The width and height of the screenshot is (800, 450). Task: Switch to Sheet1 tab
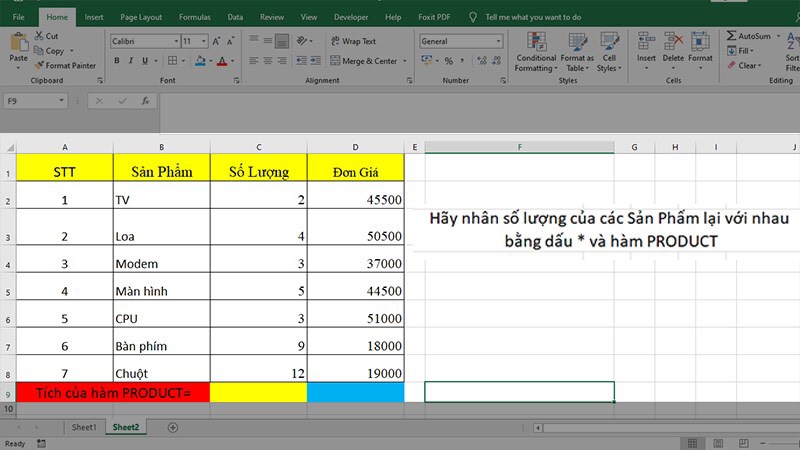(84, 428)
